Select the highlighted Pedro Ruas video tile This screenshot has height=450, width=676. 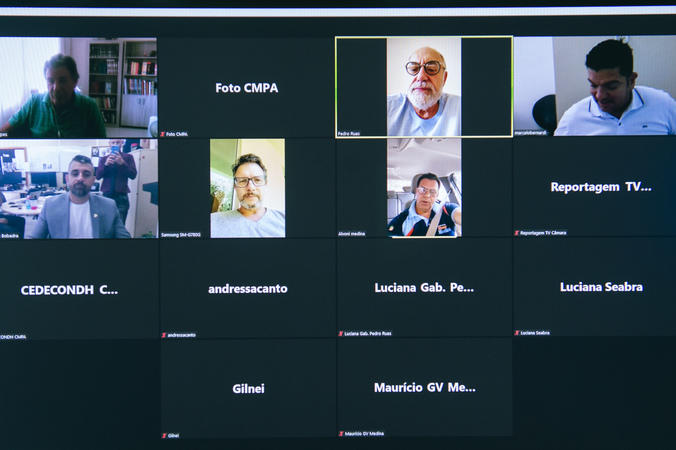click(424, 87)
